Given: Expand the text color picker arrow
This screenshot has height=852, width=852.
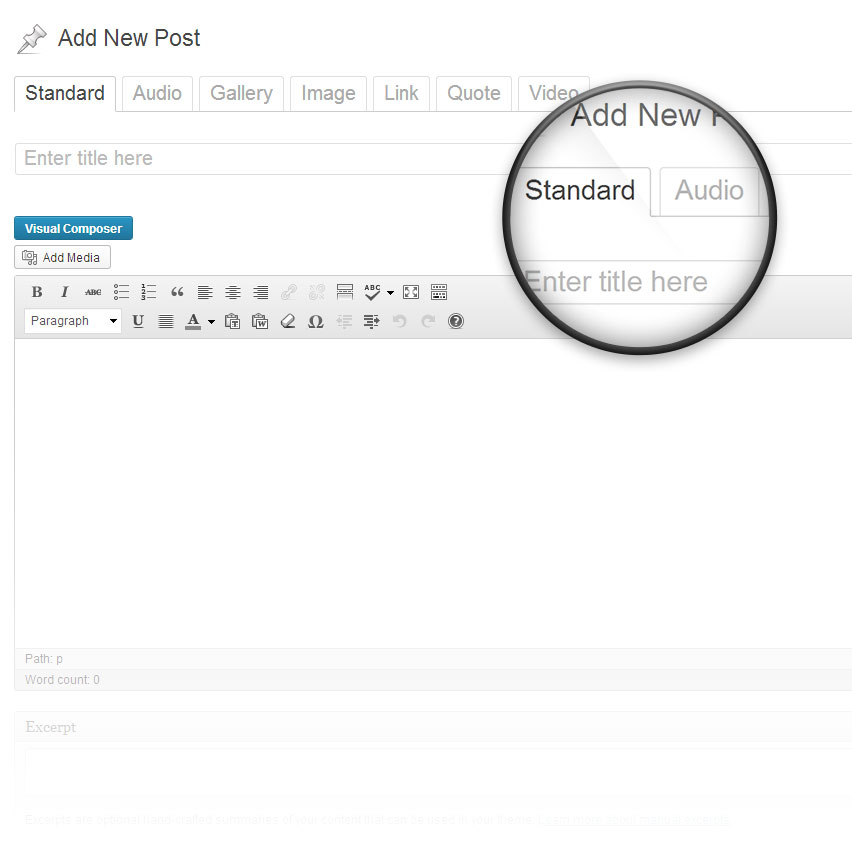Looking at the screenshot, I should point(211,322).
